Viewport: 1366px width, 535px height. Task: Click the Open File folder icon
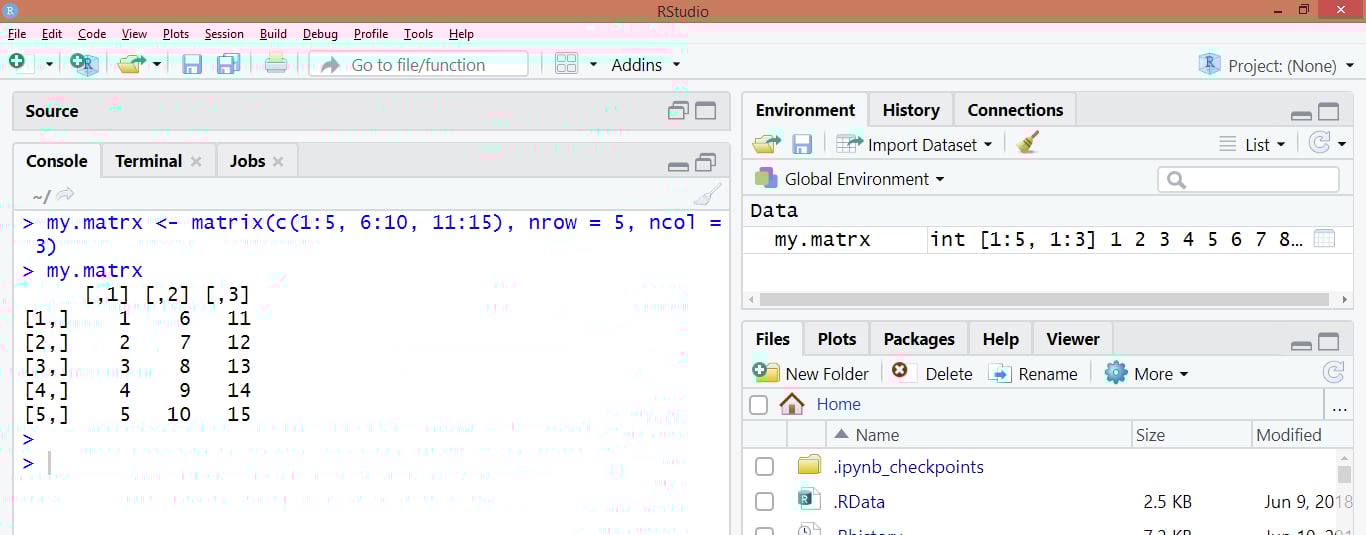131,64
